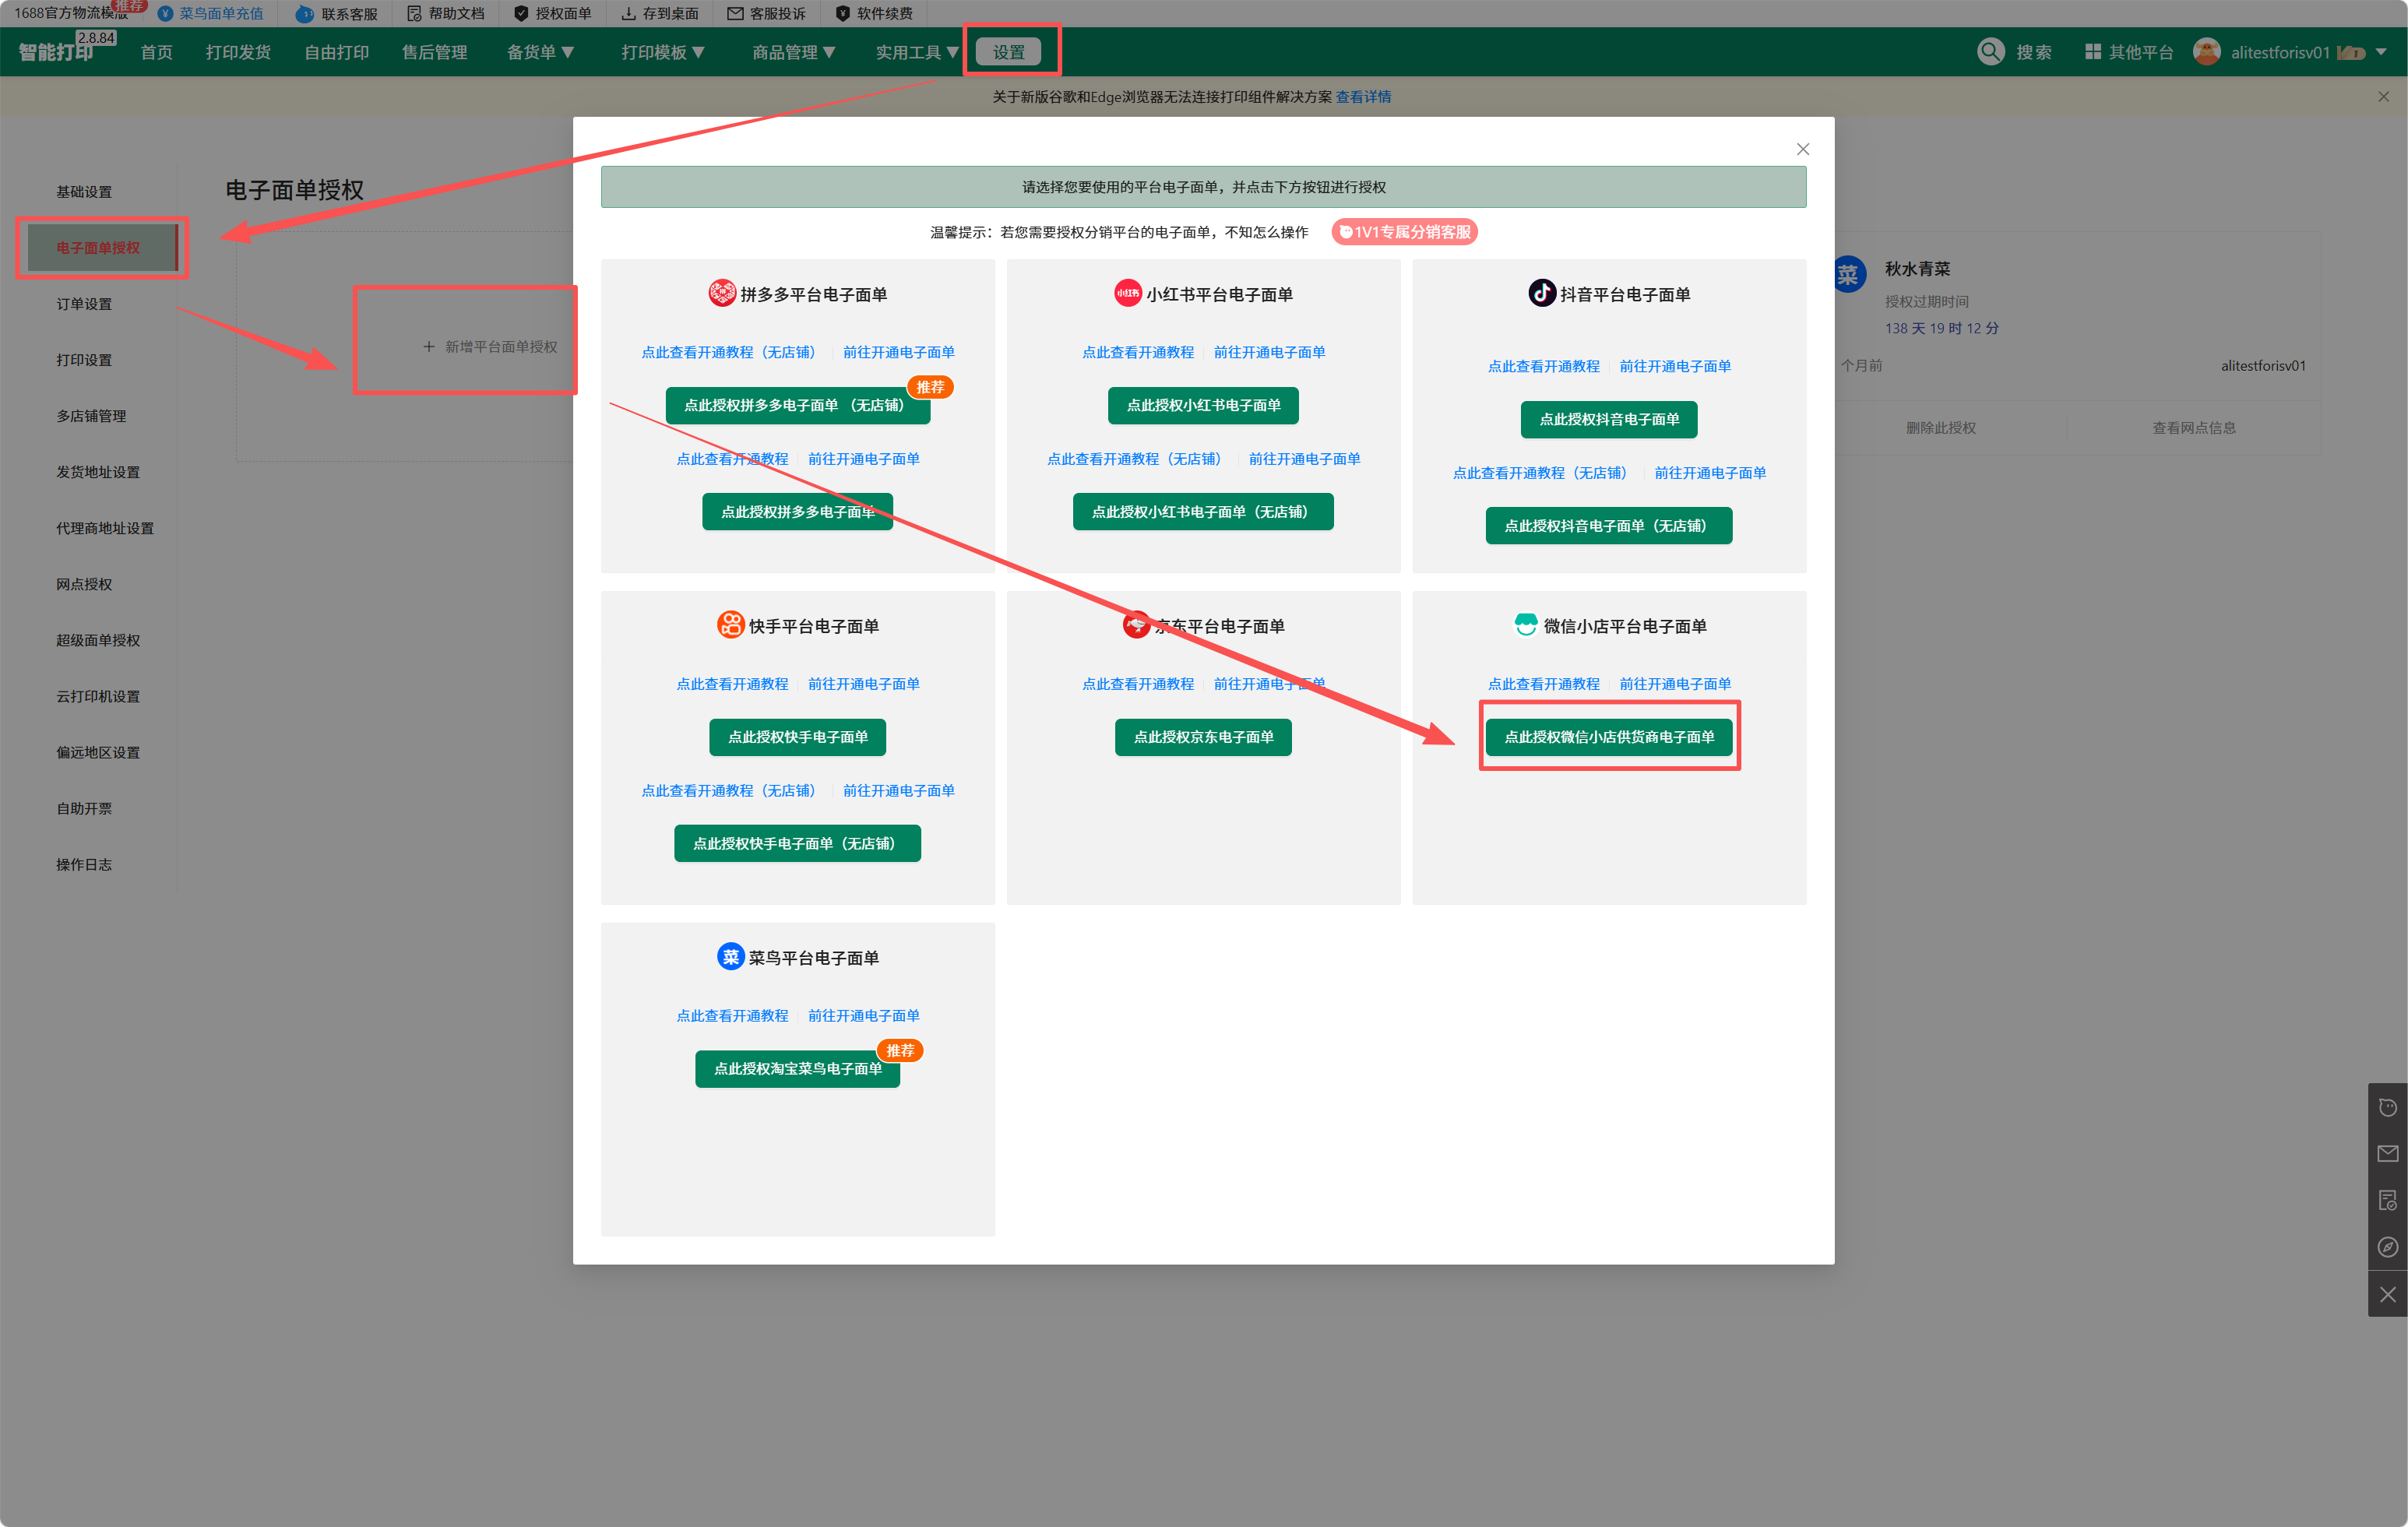Click the compass icon in right sidebar

tap(2387, 1247)
